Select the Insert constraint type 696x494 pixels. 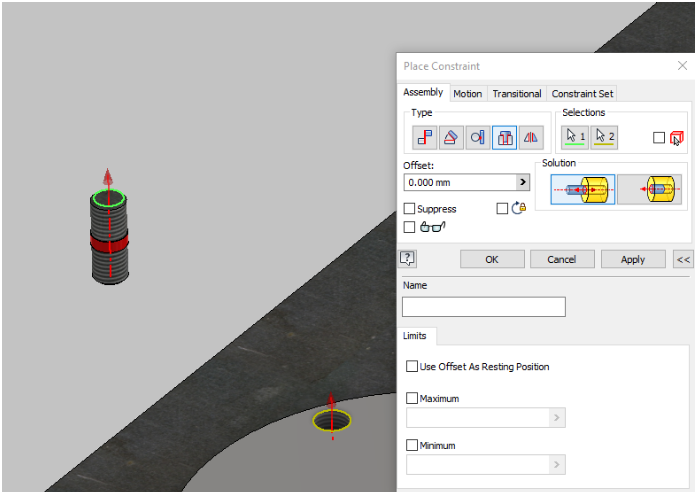pyautogui.click(x=505, y=137)
